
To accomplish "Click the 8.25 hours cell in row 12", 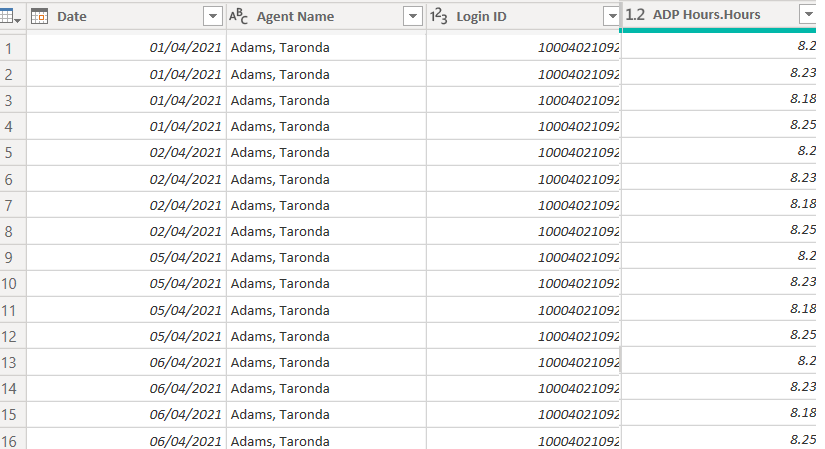I will [x=719, y=334].
